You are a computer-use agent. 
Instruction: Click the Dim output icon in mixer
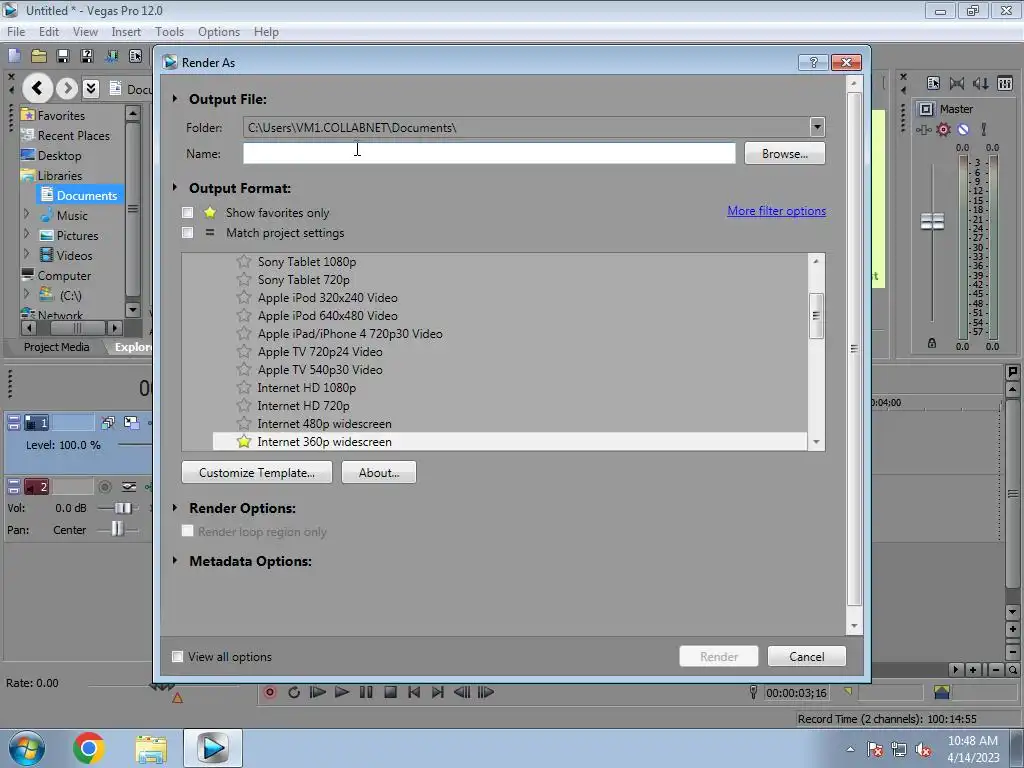tap(980, 83)
